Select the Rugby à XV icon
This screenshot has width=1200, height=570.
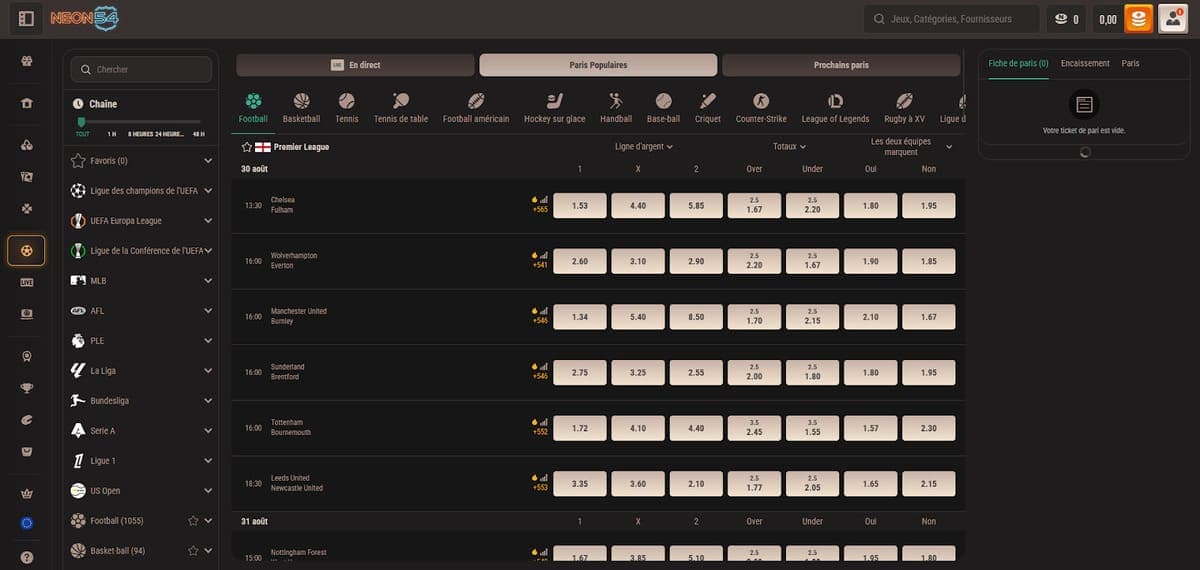pyautogui.click(x=904, y=101)
